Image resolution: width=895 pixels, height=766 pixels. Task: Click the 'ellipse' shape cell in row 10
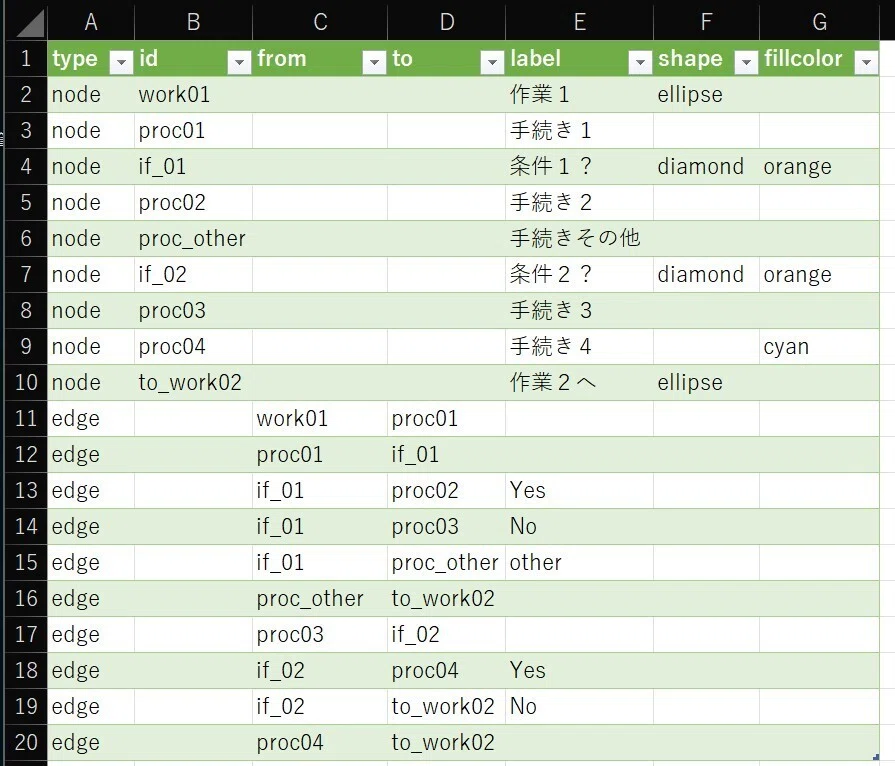pos(706,382)
